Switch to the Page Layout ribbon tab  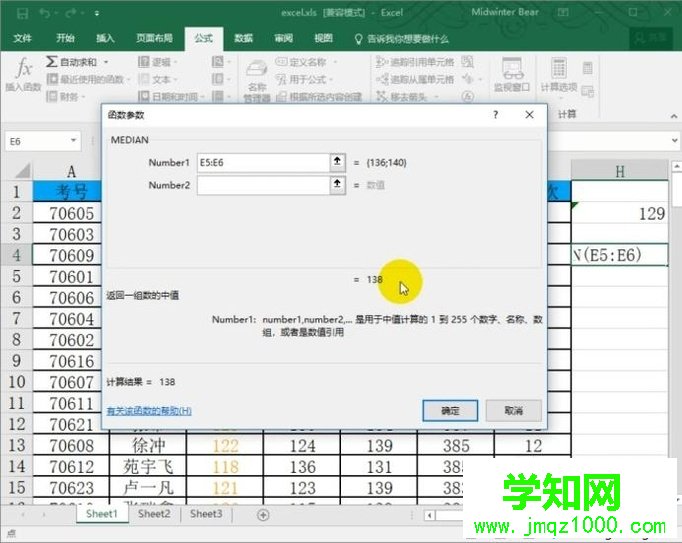tap(154, 38)
